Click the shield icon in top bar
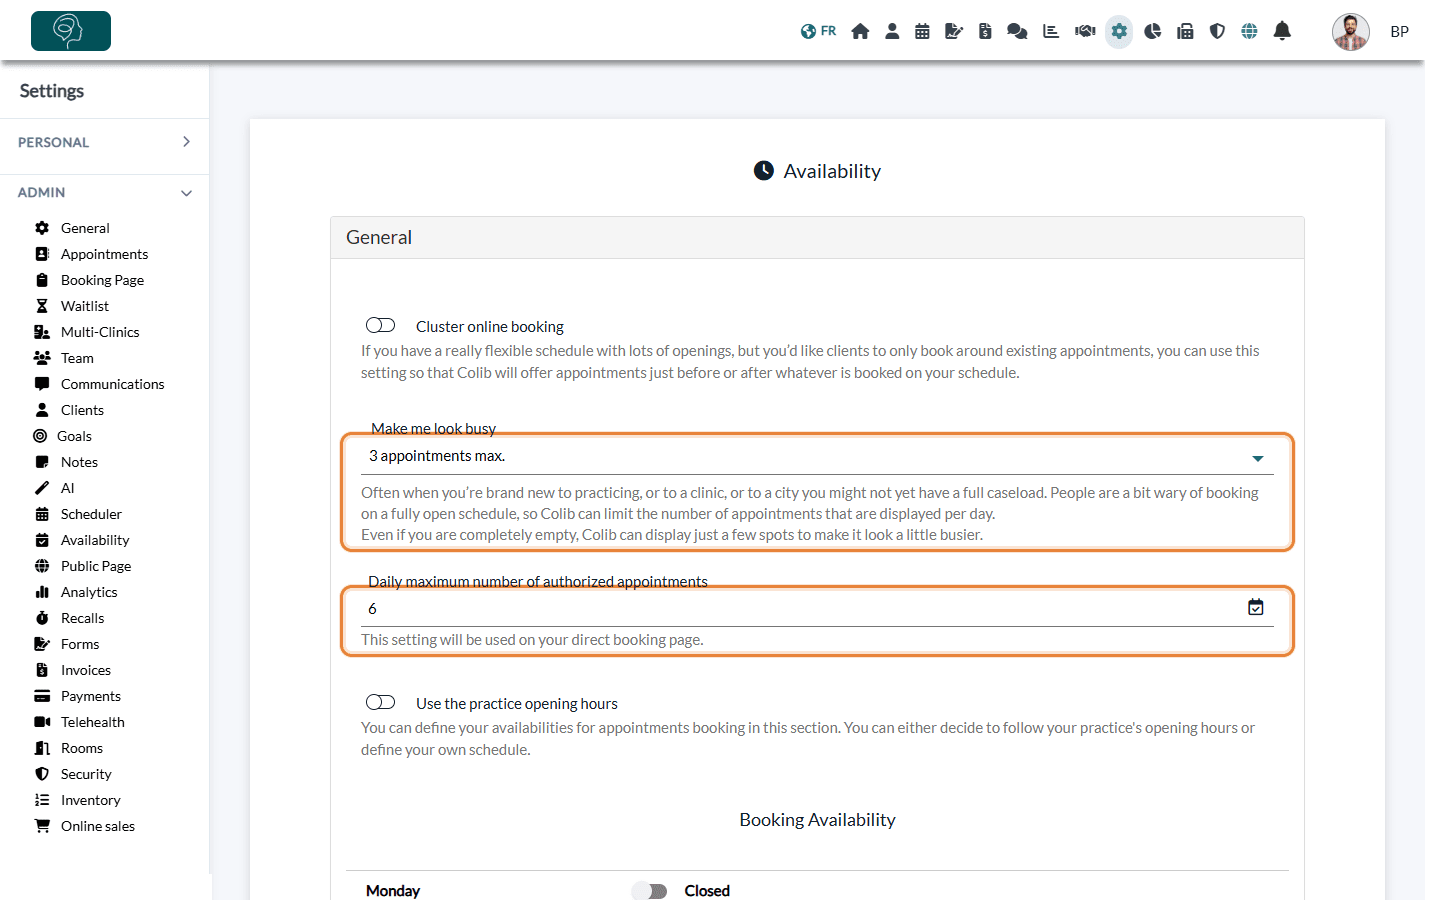1440x900 pixels. click(x=1217, y=31)
